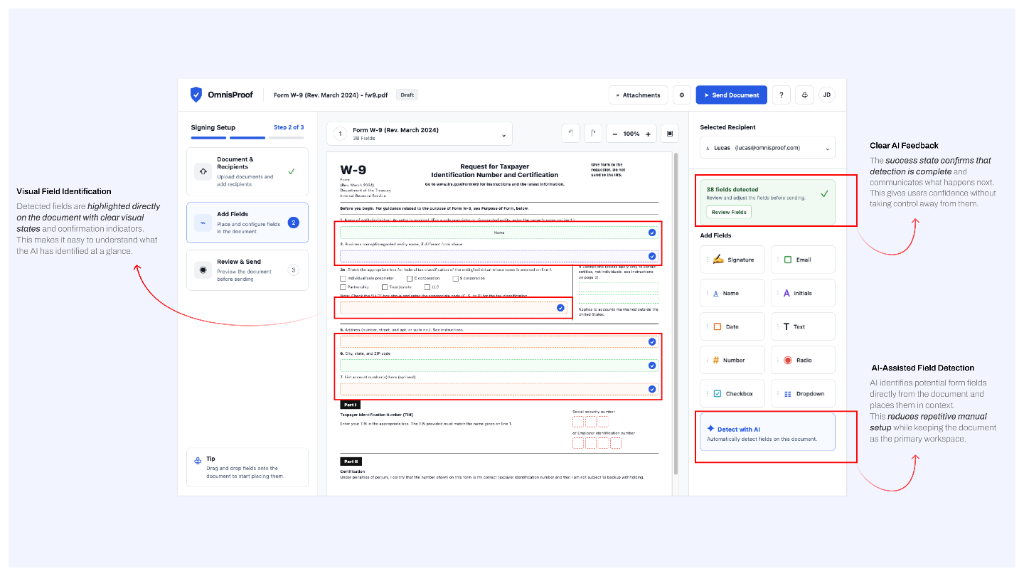
Task: Add a Checkbox field from Add Fields
Action: tap(733, 394)
